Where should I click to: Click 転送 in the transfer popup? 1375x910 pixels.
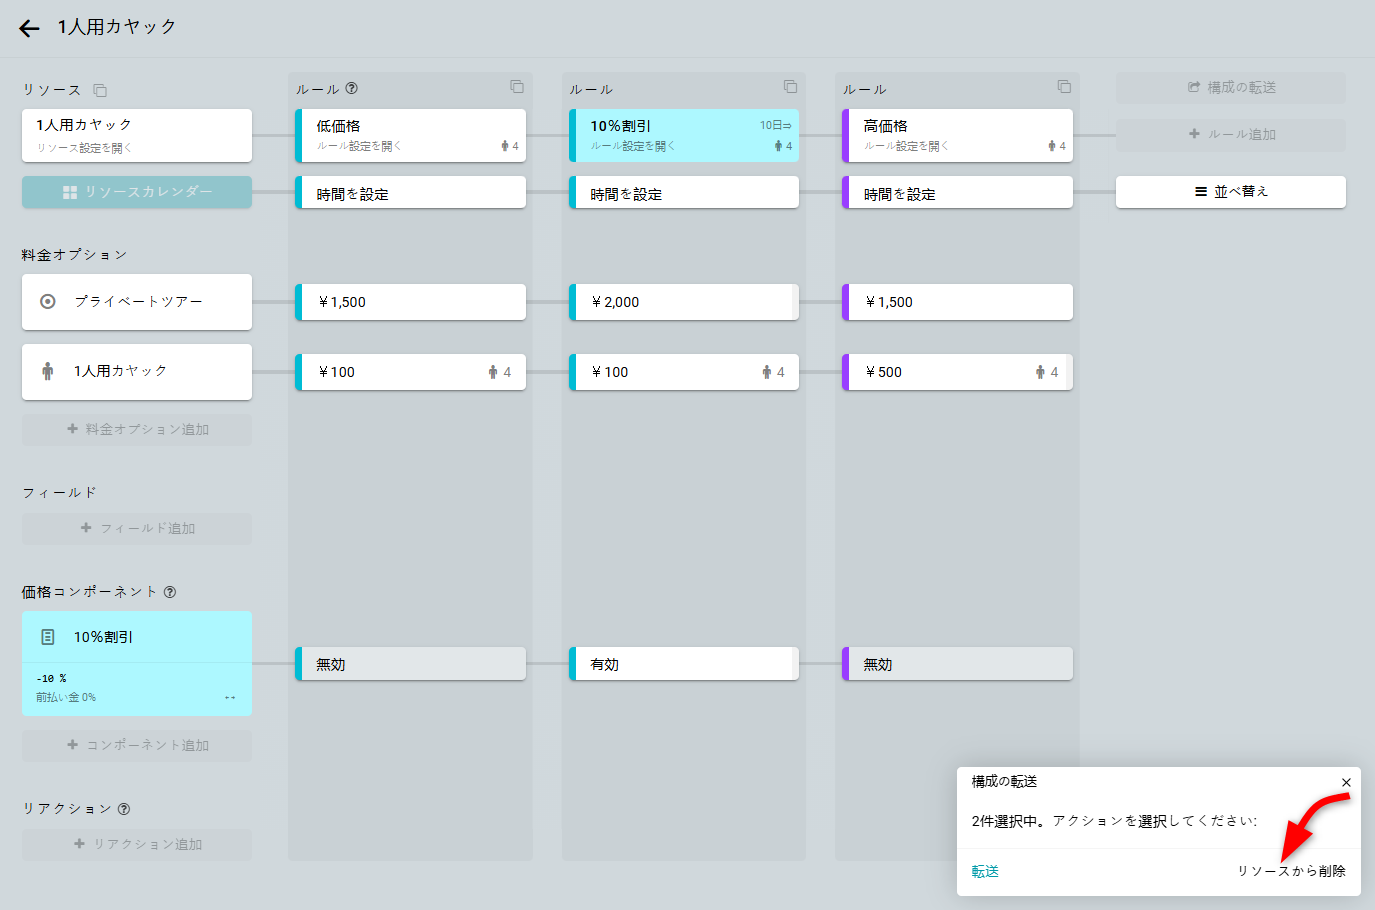coord(985,871)
